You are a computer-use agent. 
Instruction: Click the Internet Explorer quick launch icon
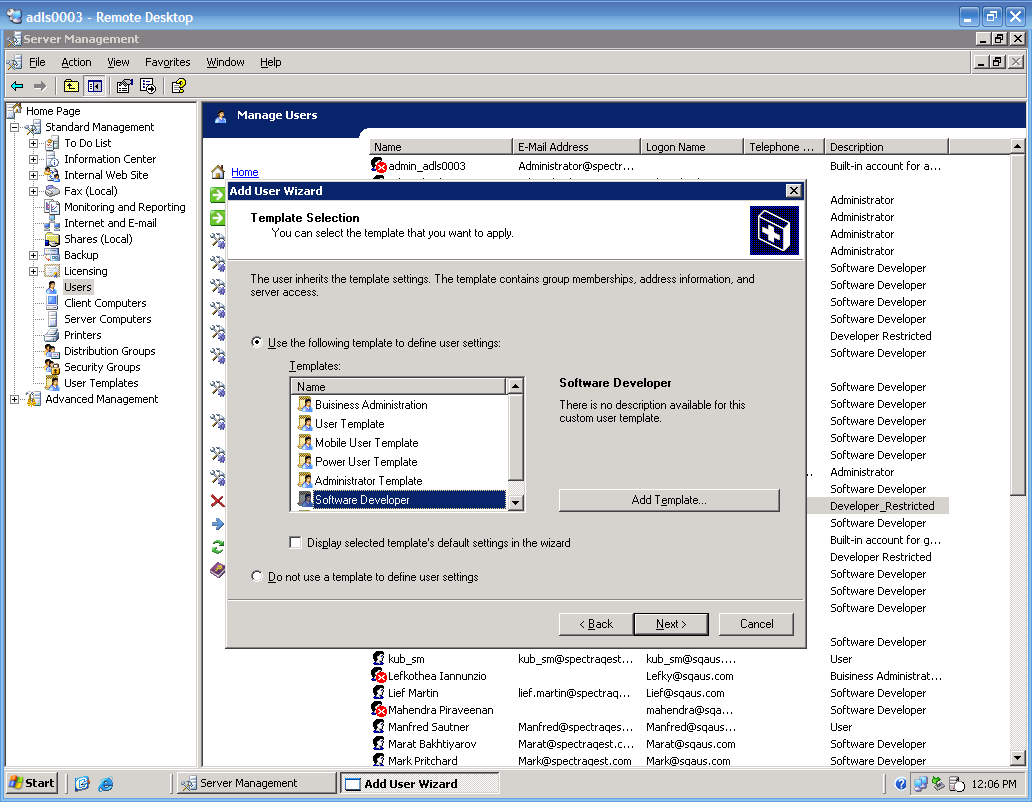[x=105, y=783]
